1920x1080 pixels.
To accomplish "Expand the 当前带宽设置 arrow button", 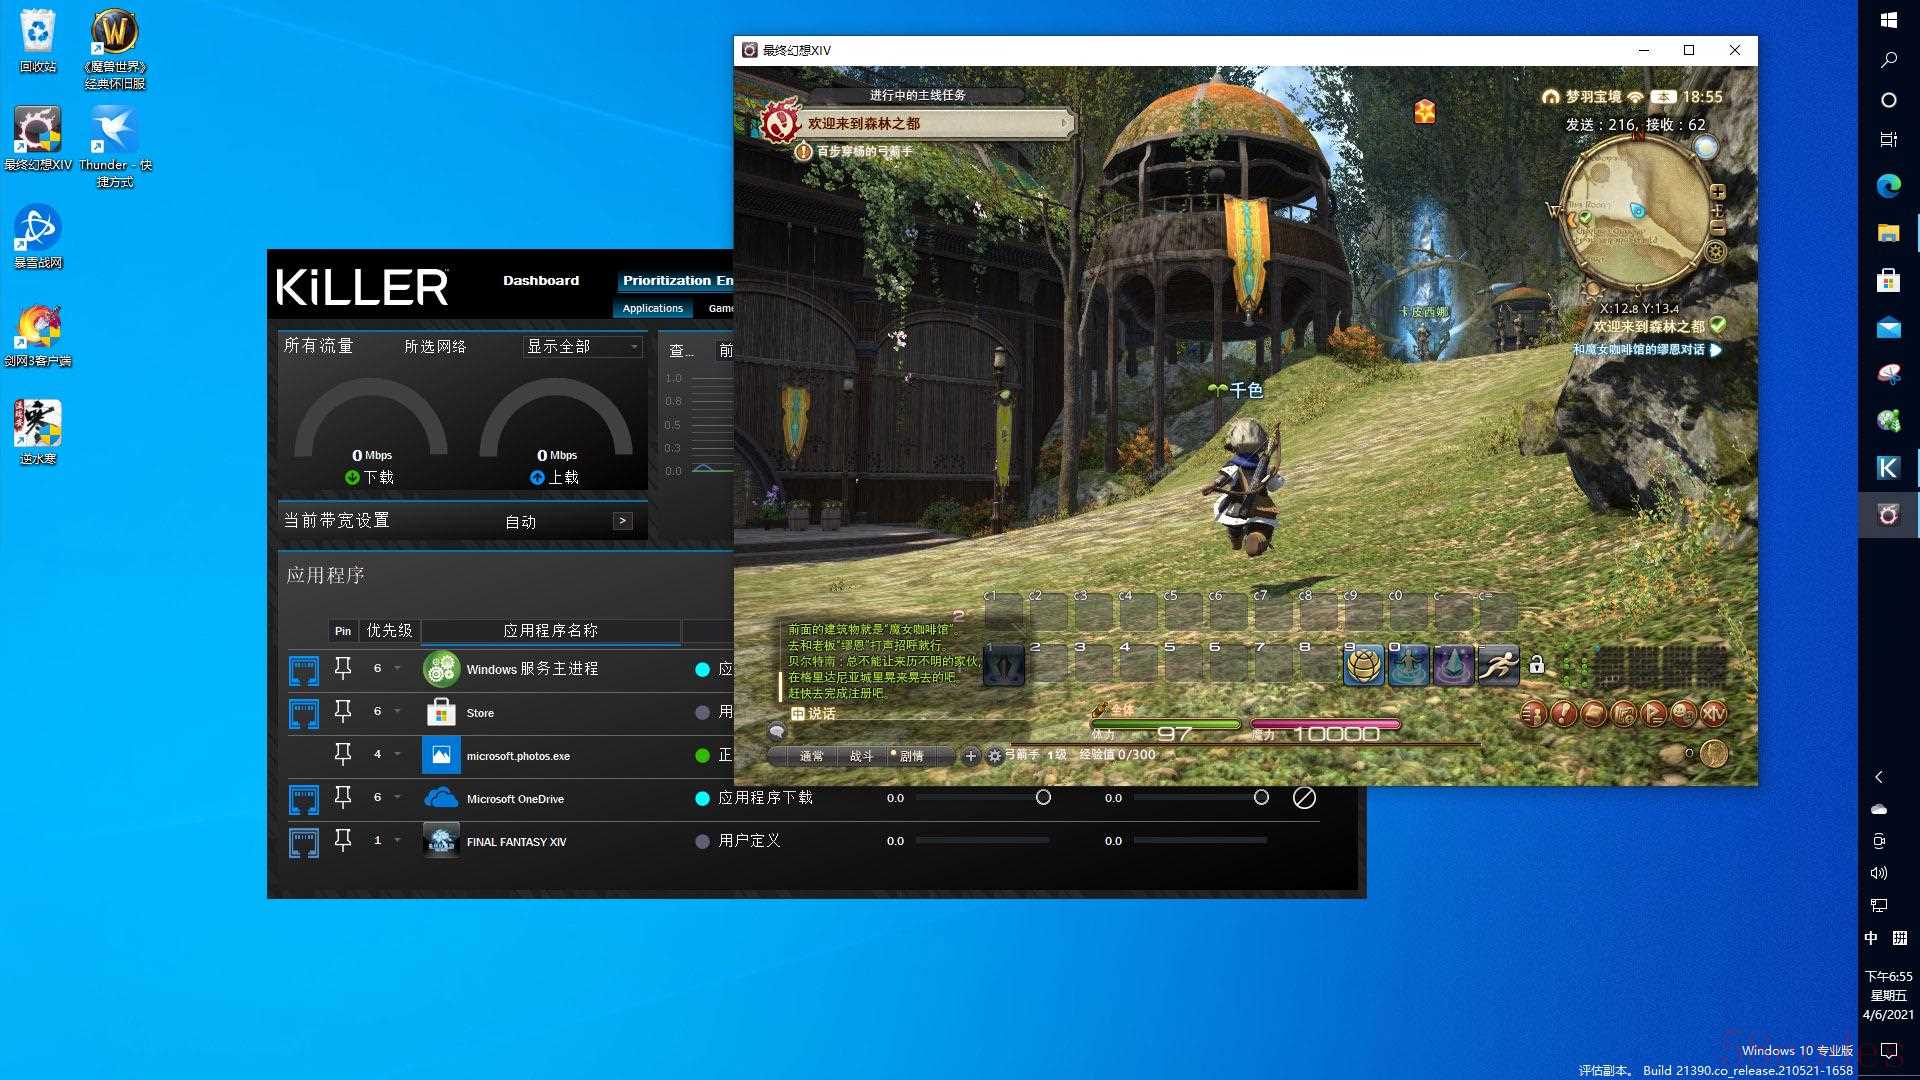I will pos(622,521).
